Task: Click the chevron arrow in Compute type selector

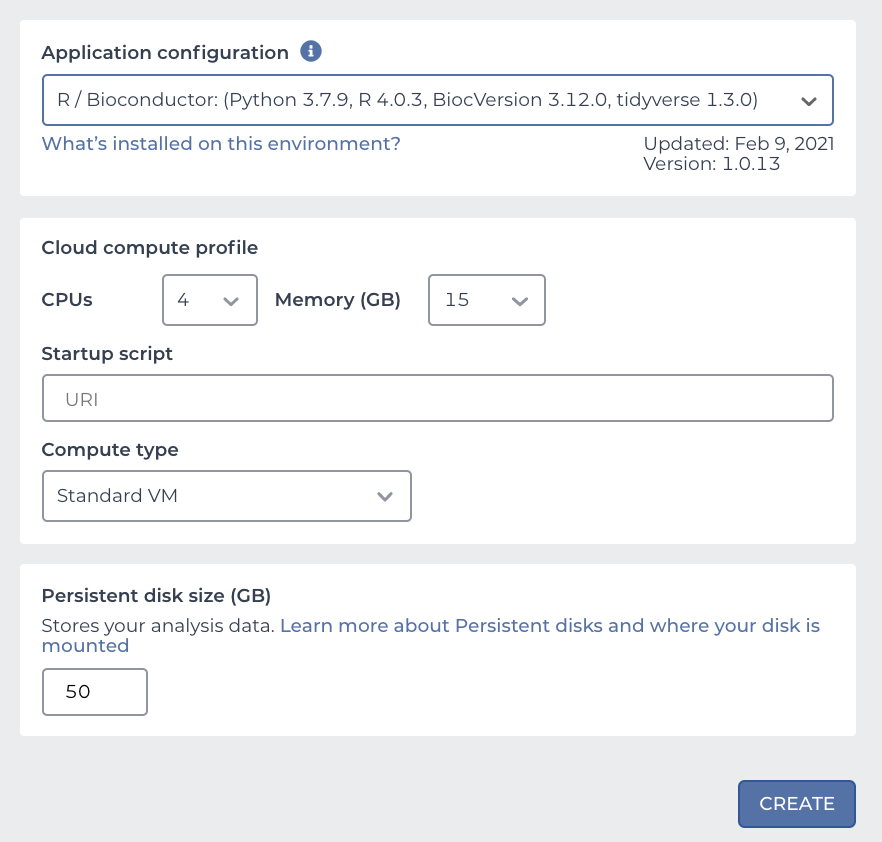Action: pos(385,496)
